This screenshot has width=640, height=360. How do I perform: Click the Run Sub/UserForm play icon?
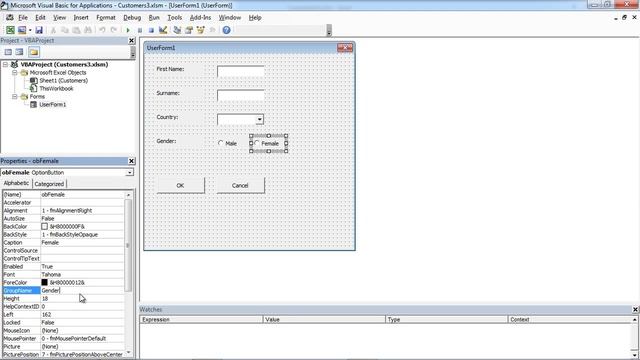tap(128, 30)
